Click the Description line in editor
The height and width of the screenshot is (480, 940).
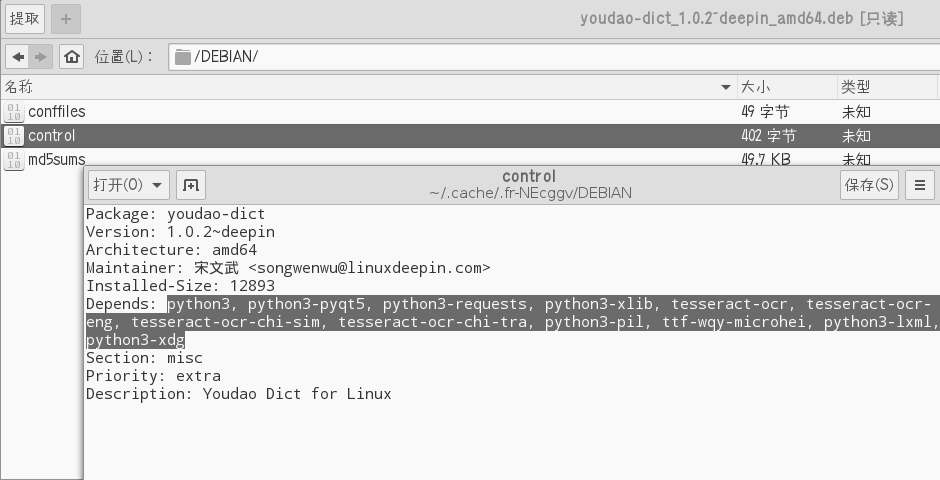tap(239, 394)
